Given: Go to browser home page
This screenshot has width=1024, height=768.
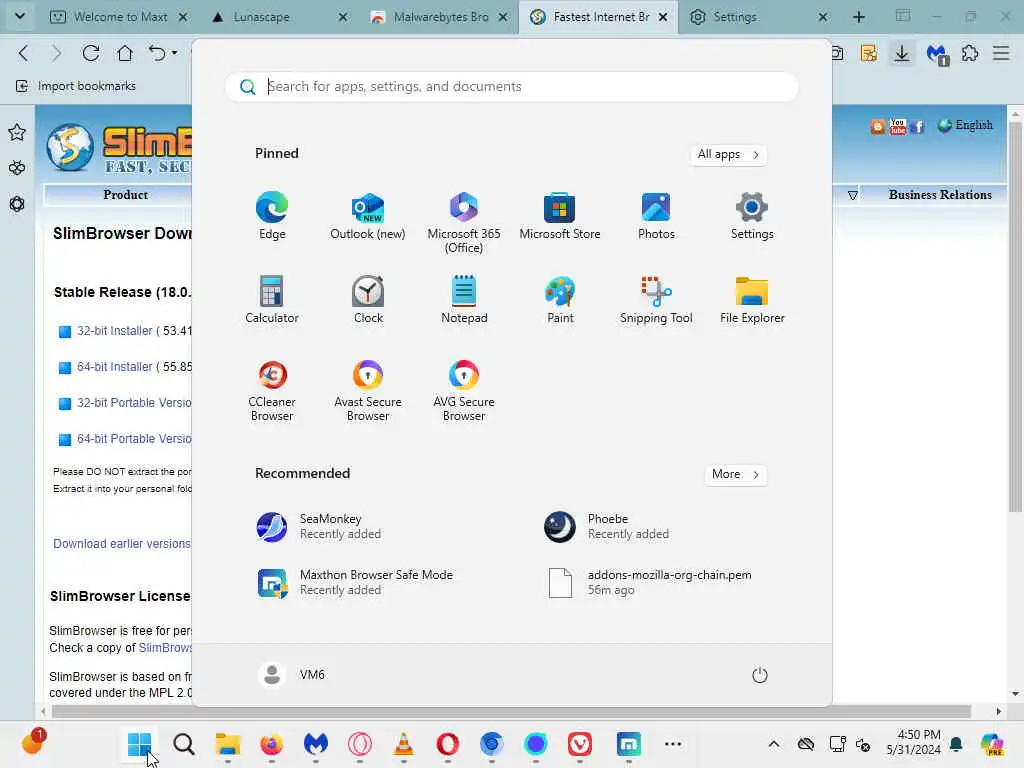Looking at the screenshot, I should [x=124, y=53].
